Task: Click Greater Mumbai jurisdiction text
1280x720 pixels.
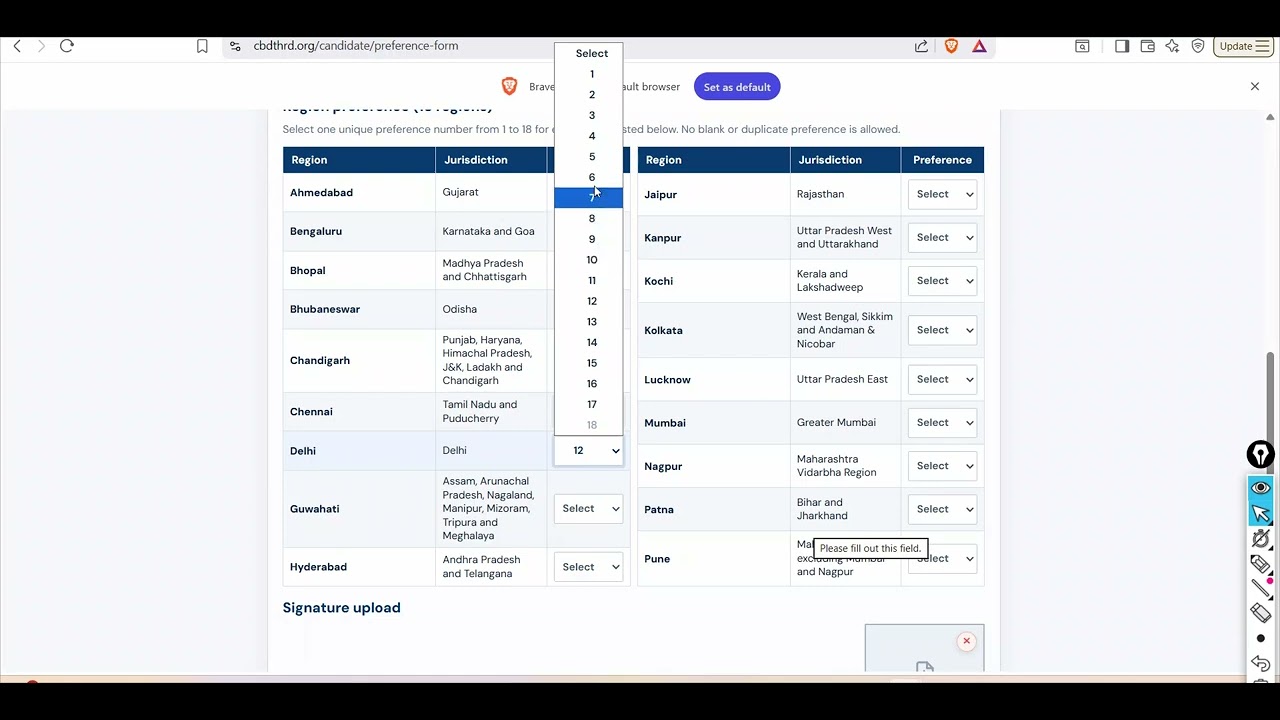Action: click(x=836, y=422)
